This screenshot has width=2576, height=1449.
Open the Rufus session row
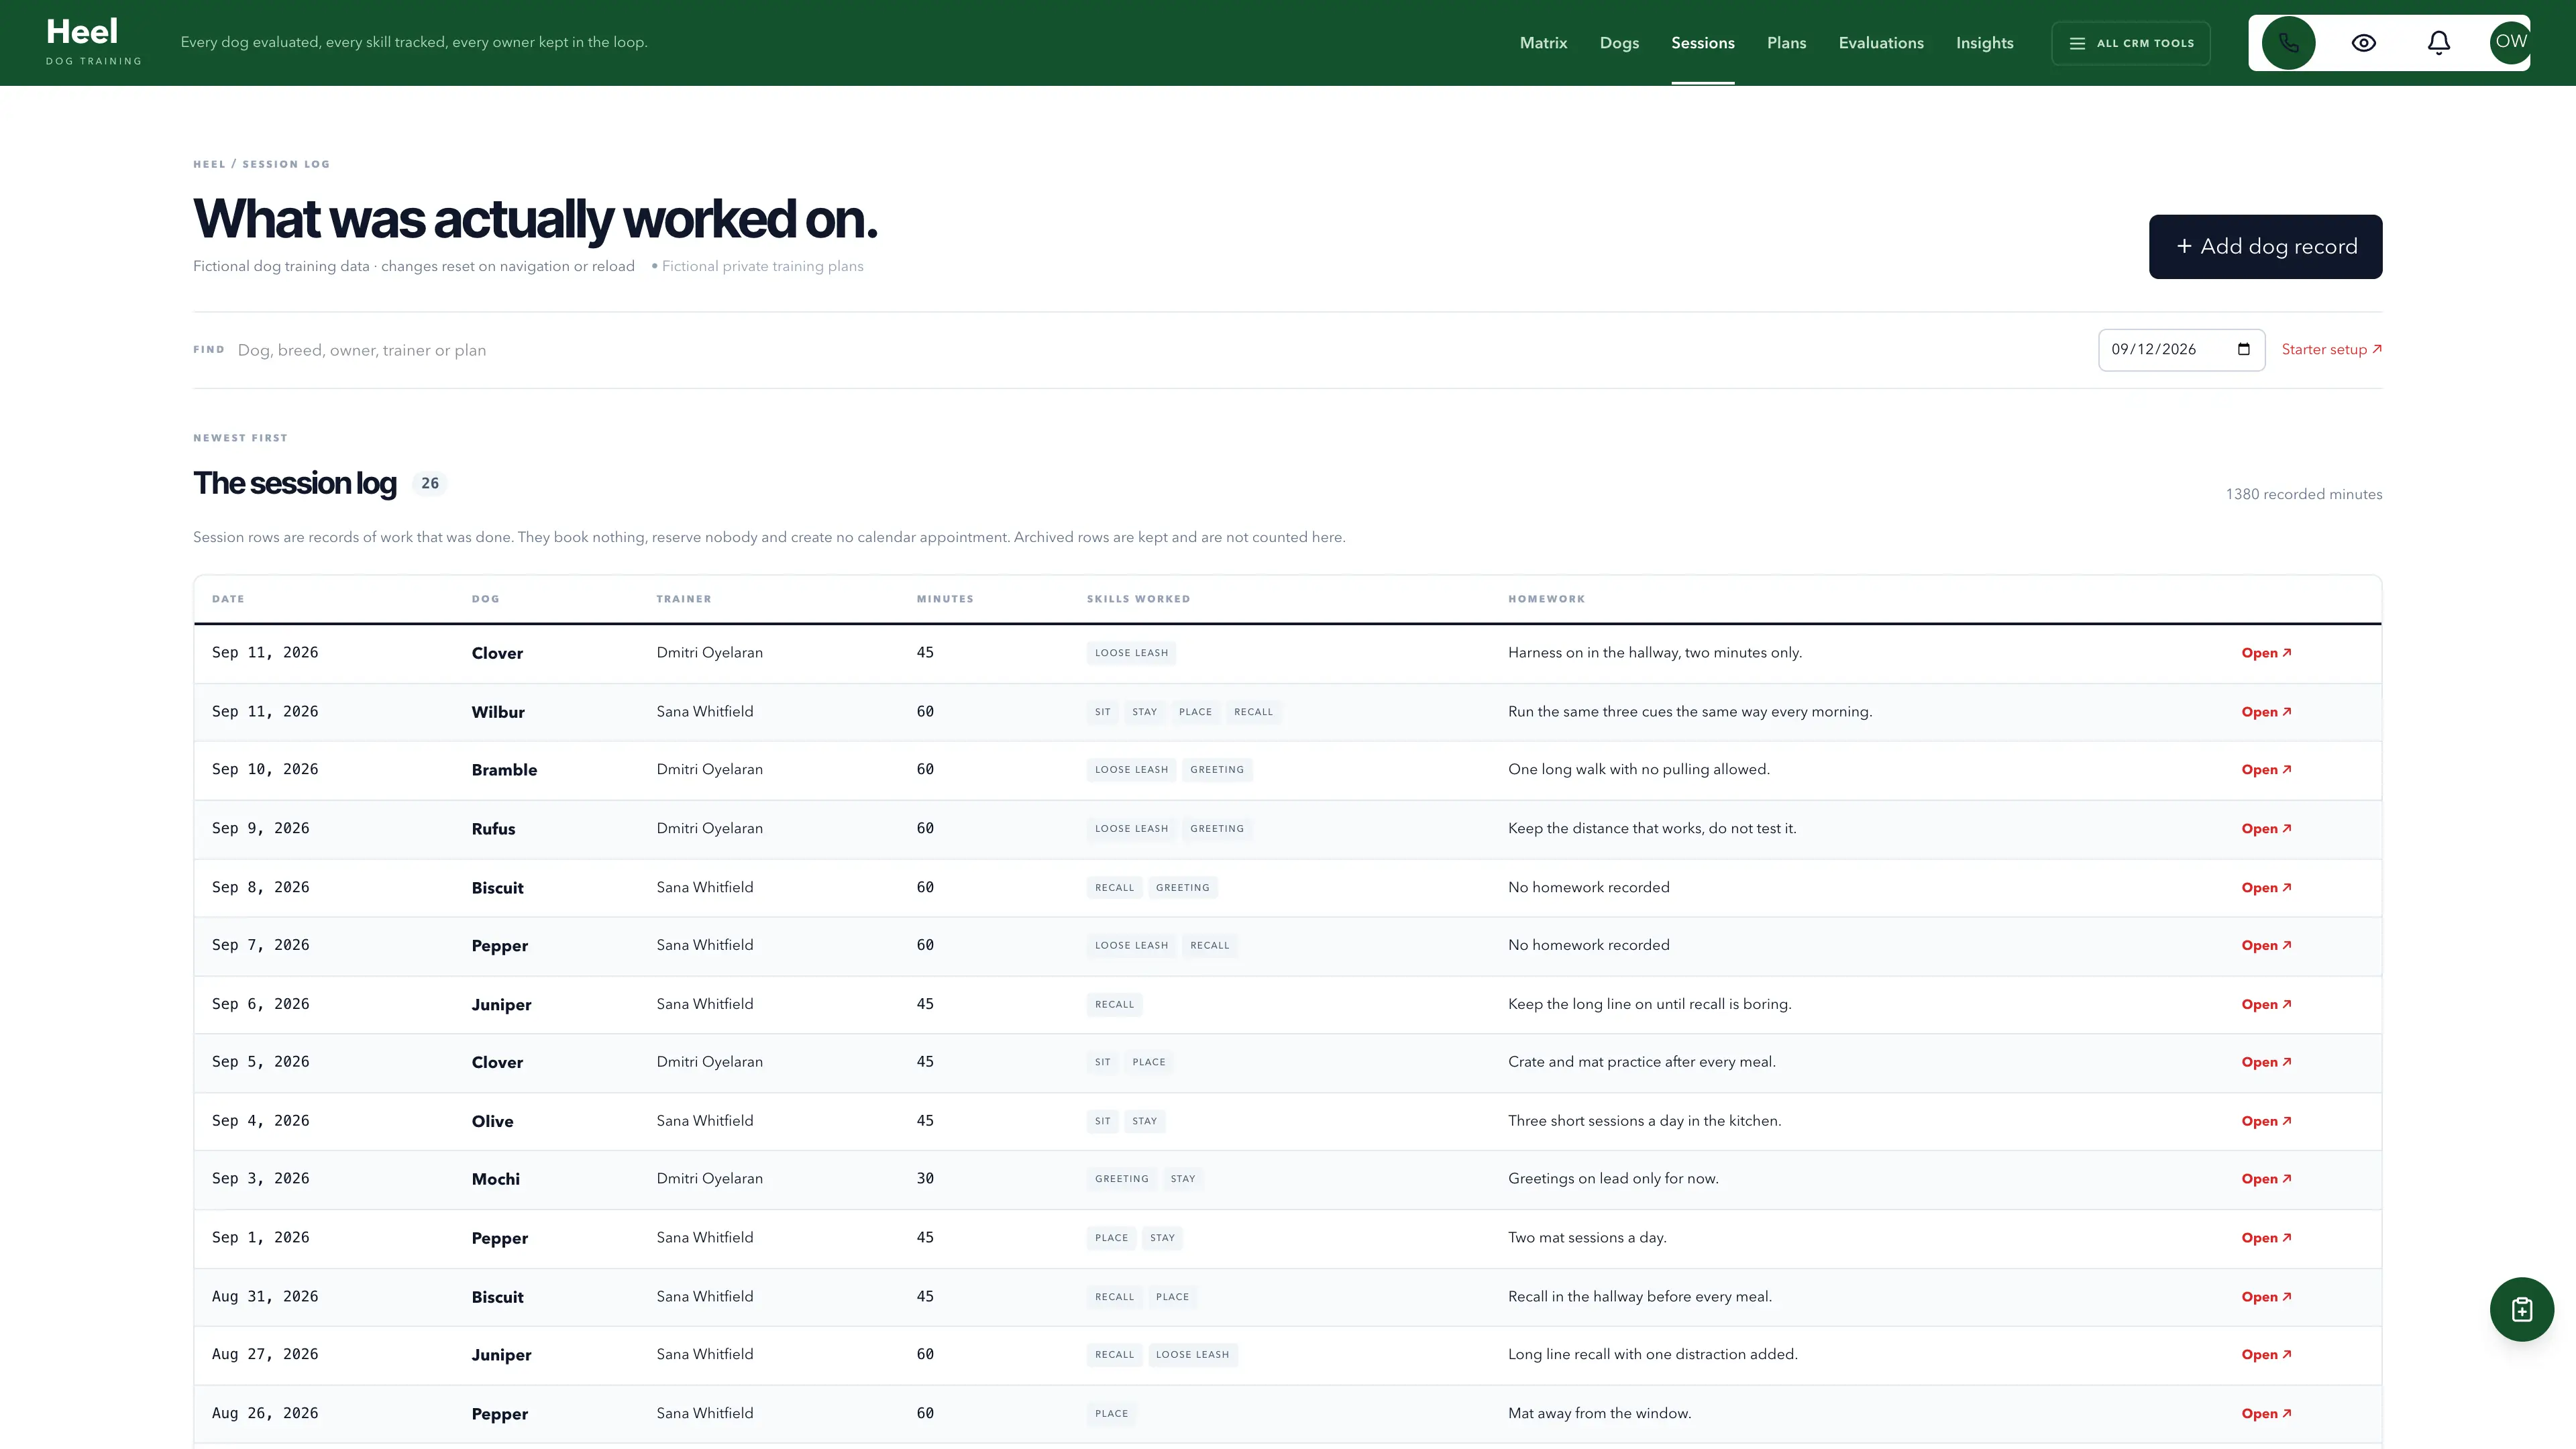coord(2265,829)
